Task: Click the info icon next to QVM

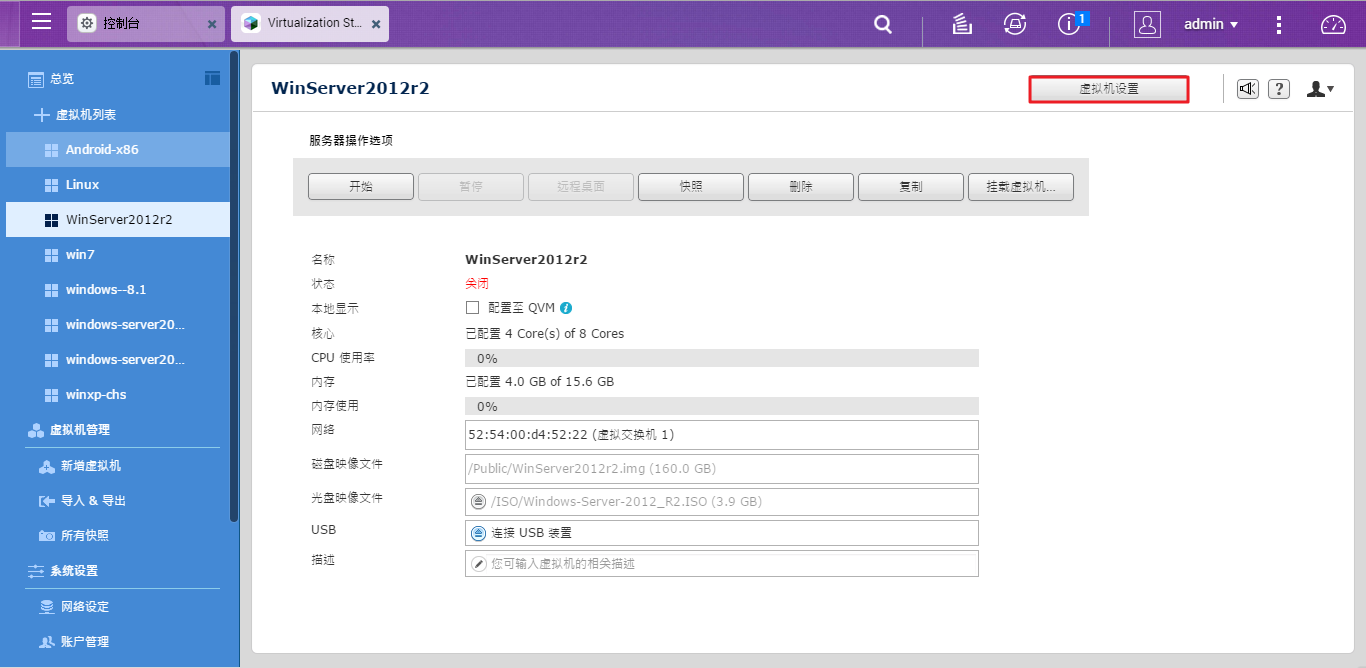Action: pyautogui.click(x=566, y=308)
